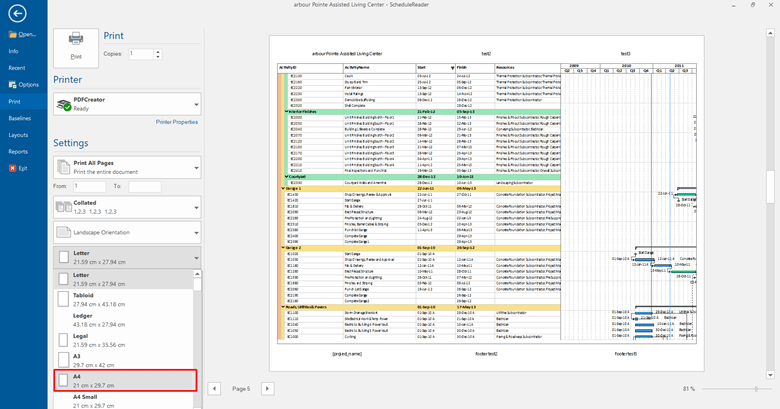The height and width of the screenshot is (409, 780).
Task: Click the Tabloid page icon in list
Action: click(x=63, y=300)
